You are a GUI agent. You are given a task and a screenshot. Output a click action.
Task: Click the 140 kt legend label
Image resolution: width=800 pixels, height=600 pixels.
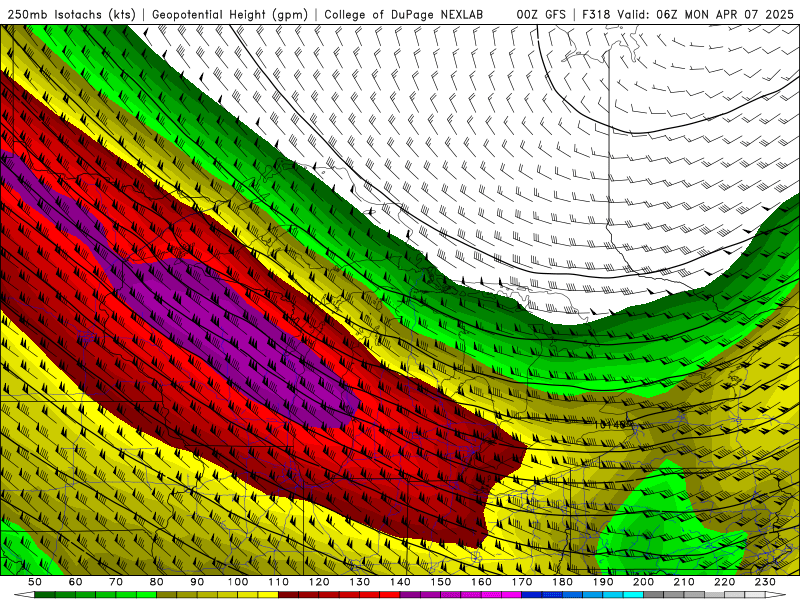[401, 582]
